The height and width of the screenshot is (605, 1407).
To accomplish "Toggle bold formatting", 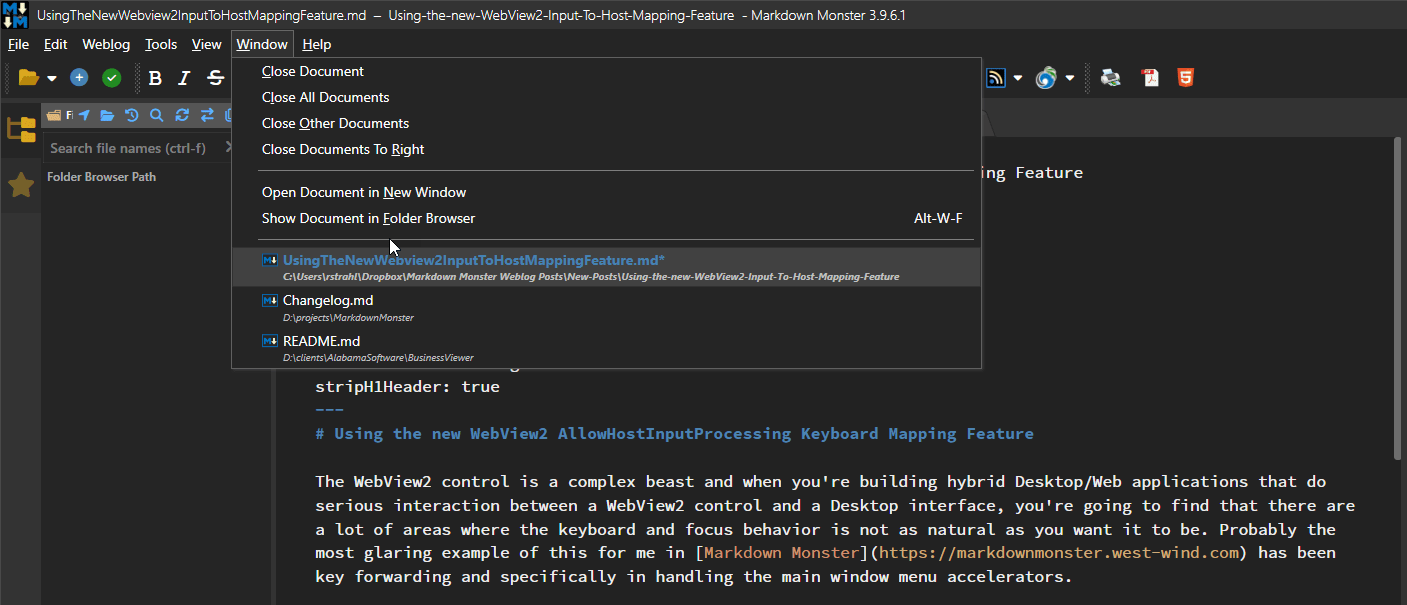I will point(155,78).
